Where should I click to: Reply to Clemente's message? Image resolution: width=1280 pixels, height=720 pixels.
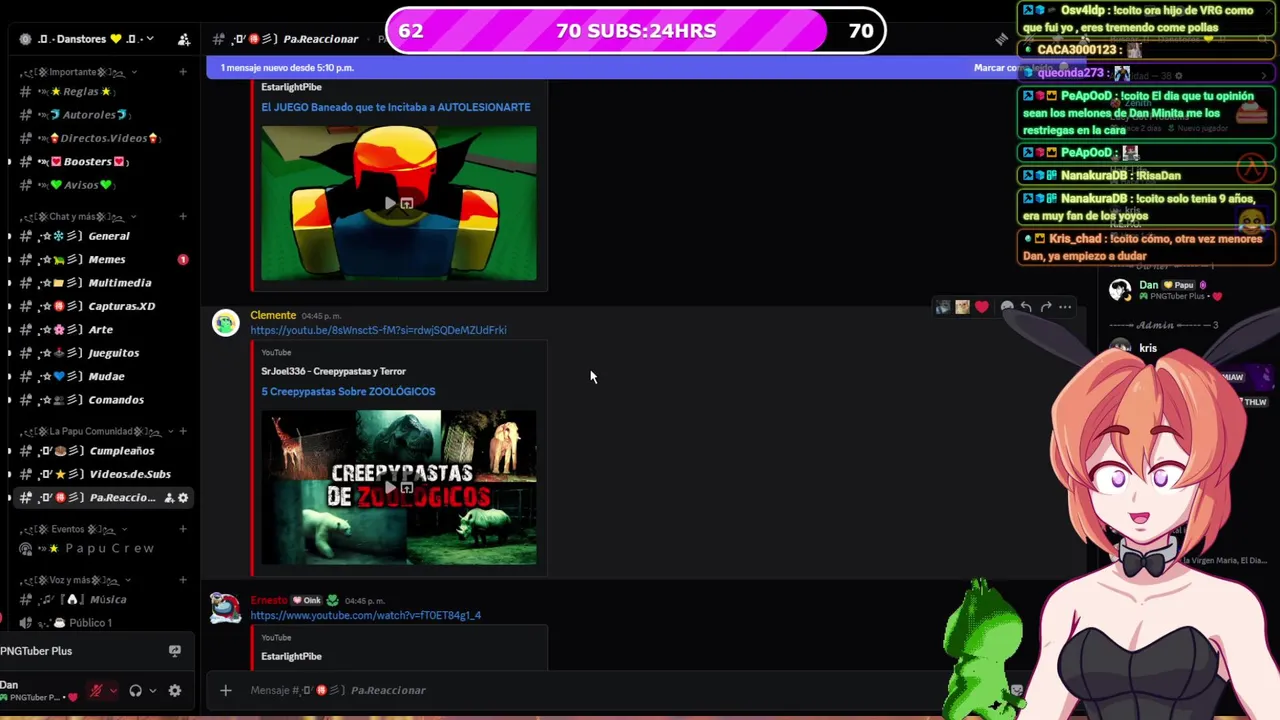pyautogui.click(x=1026, y=307)
